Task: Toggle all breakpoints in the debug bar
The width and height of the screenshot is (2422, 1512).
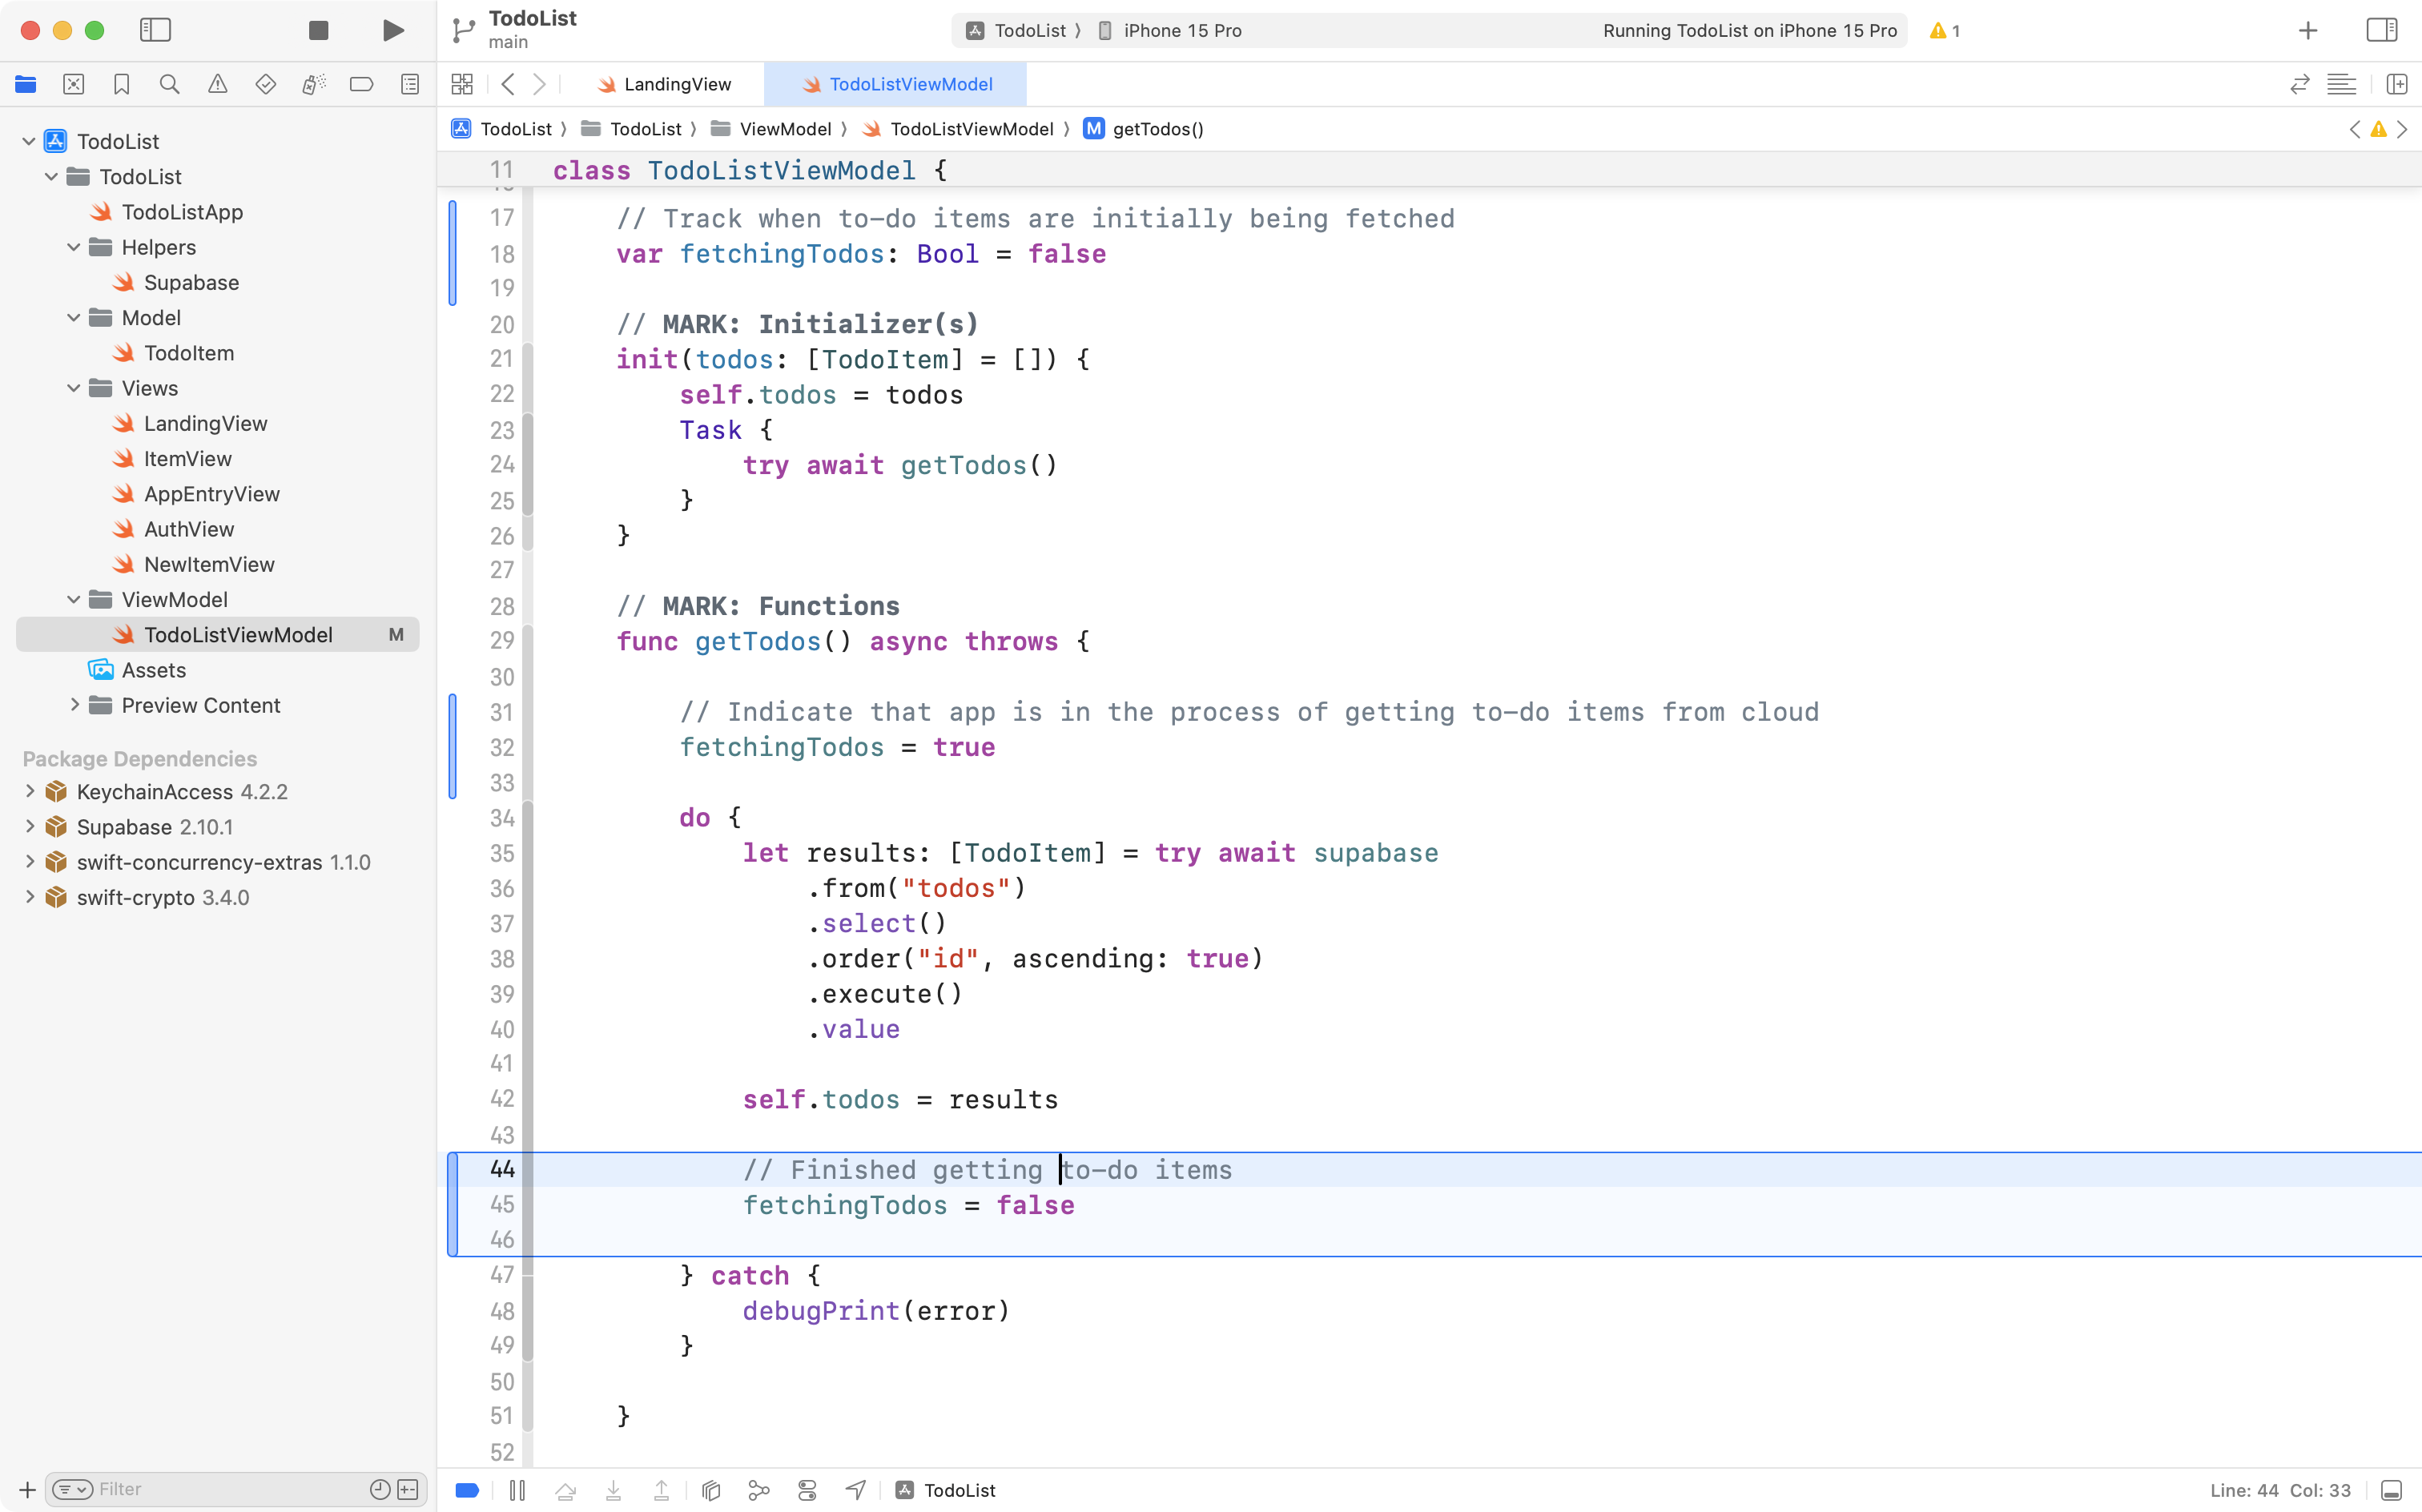Action: click(x=466, y=1489)
